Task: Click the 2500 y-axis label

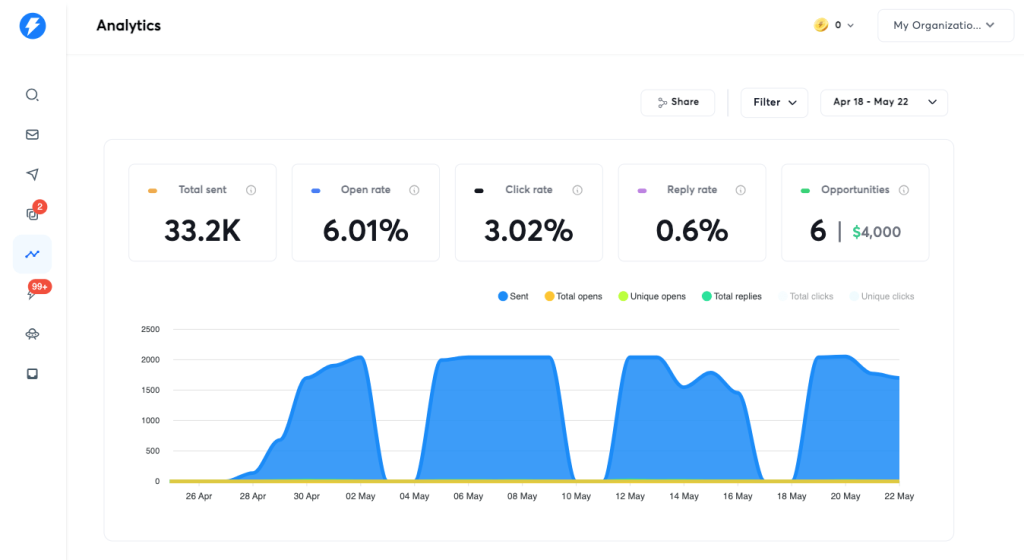Action: point(150,329)
